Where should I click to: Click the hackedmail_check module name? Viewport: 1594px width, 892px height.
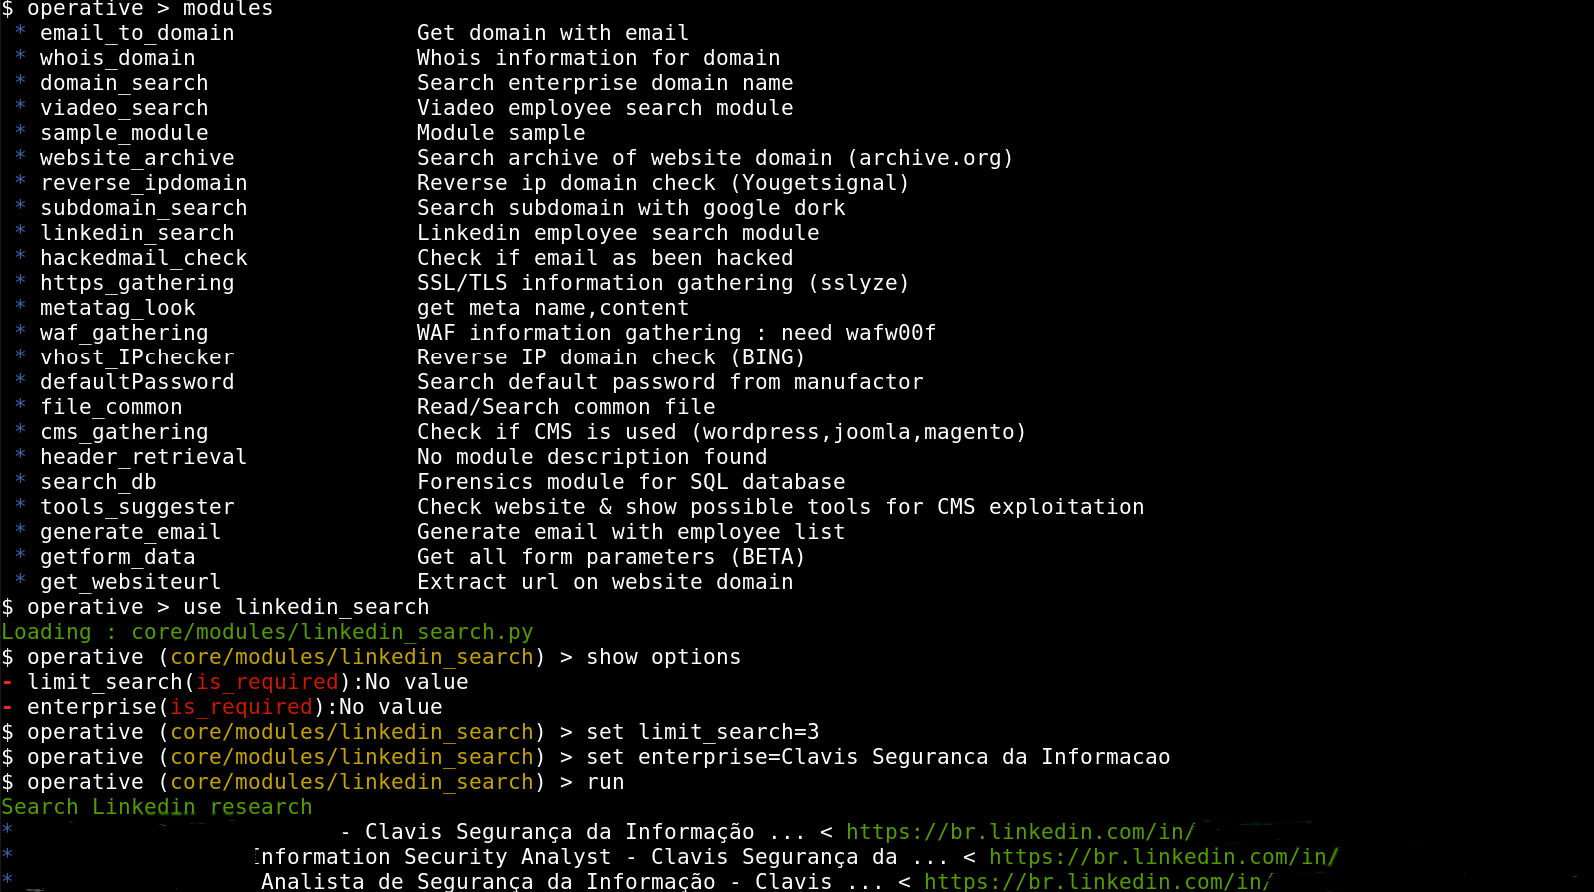pyautogui.click(x=143, y=258)
